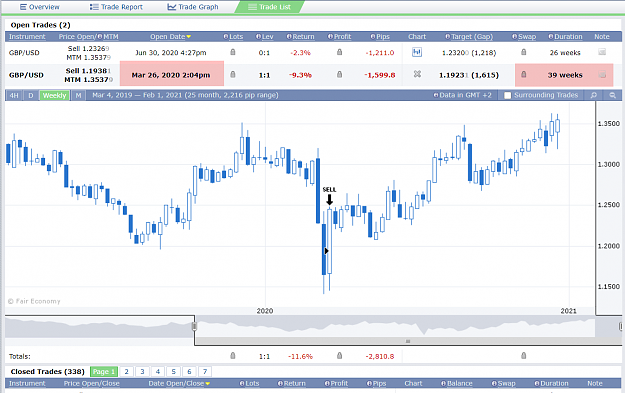Viewport: 625px width, 393px height.
Task: Click the swap lock icon in the 26 weeks row
Action: [524, 52]
